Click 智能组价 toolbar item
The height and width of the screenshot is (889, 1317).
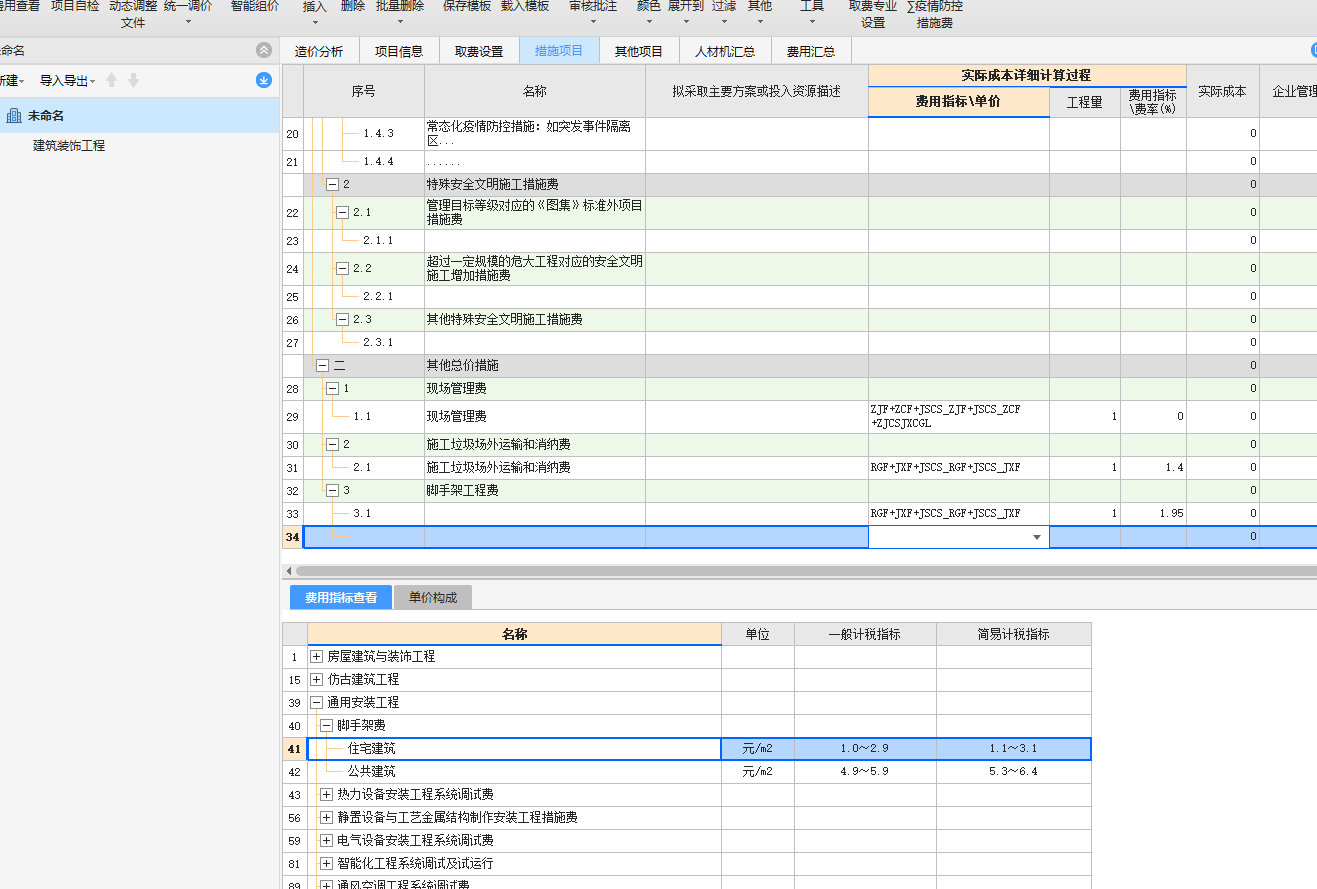[x=255, y=6]
